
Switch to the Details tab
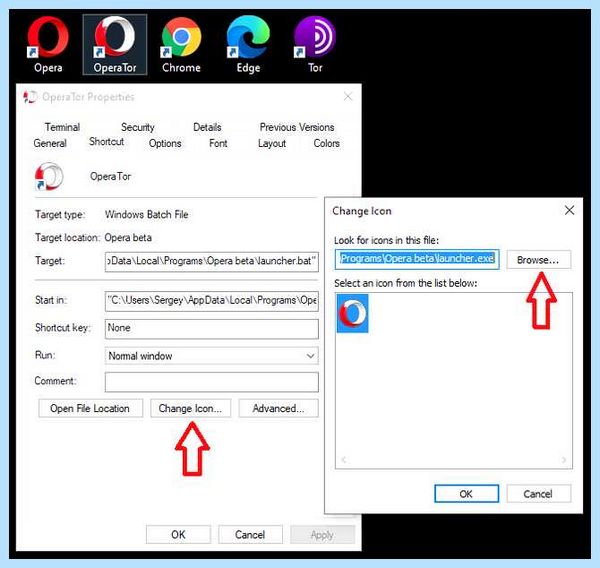pos(207,127)
